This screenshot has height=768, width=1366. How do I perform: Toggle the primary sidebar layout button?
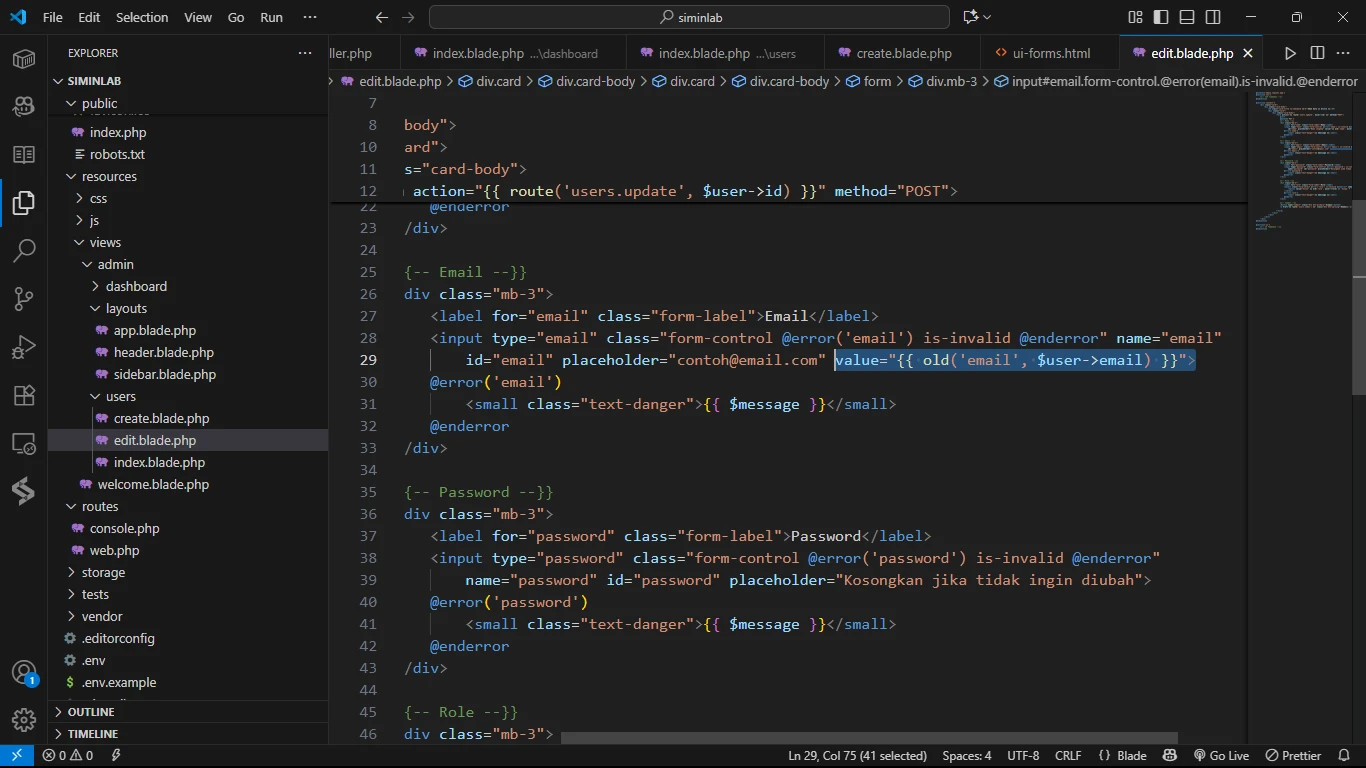coord(1161,17)
